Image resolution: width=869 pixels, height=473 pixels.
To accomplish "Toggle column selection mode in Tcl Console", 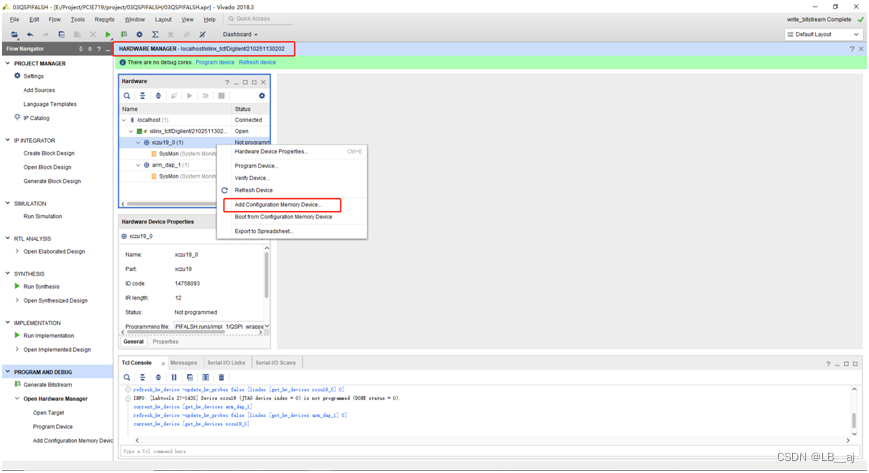I will click(206, 378).
